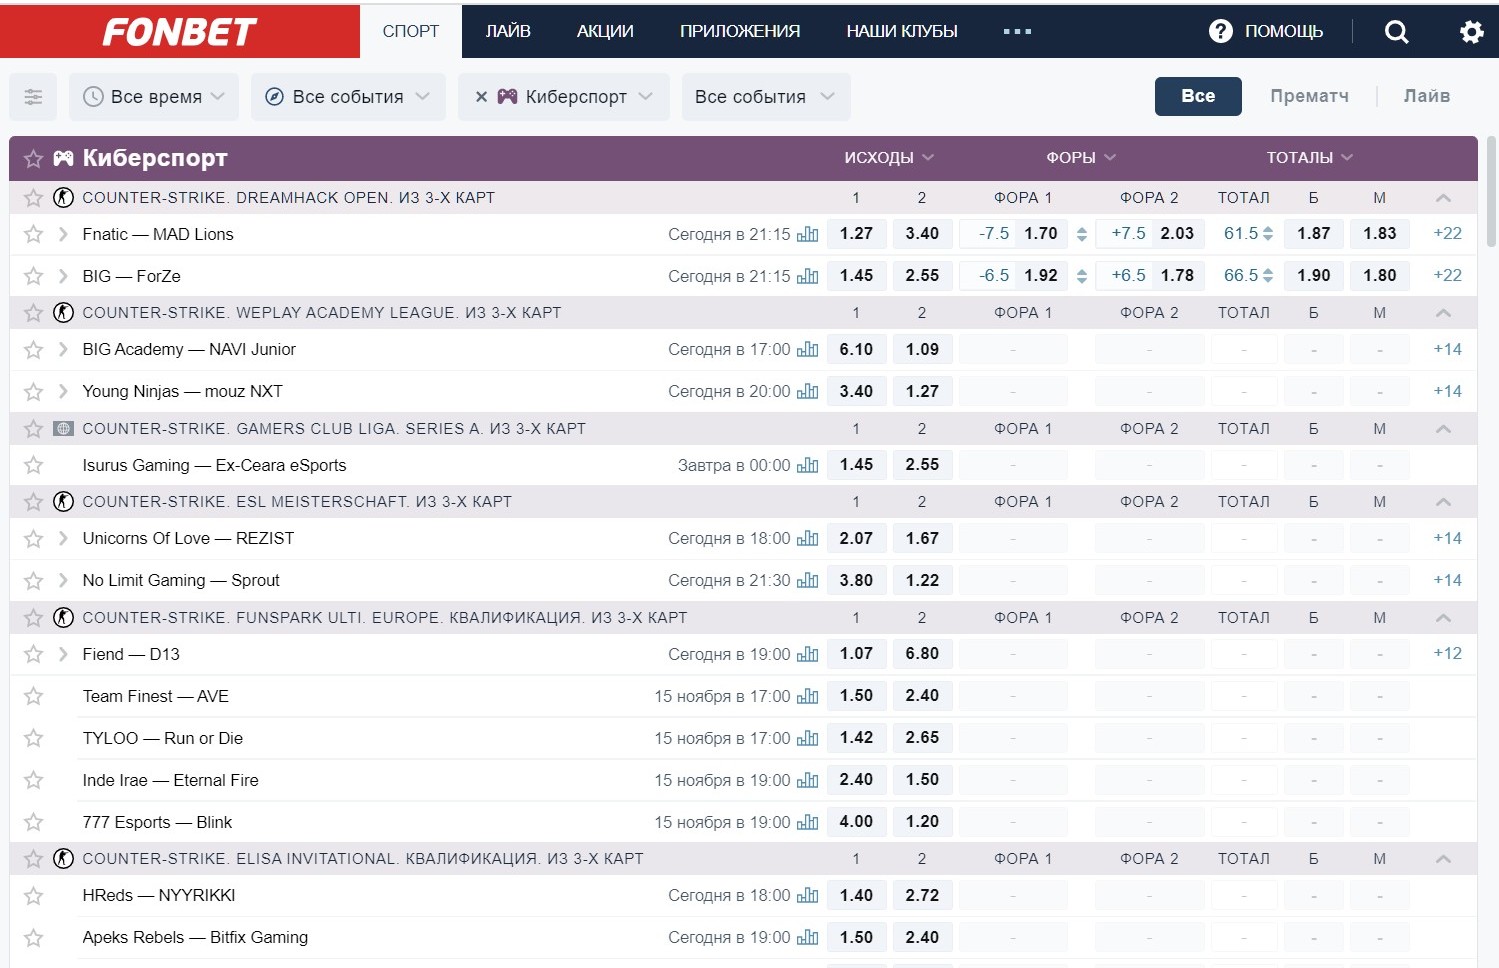The image size is (1499, 968).
Task: Star the TYLOO — Run or Die match
Action: [x=33, y=738]
